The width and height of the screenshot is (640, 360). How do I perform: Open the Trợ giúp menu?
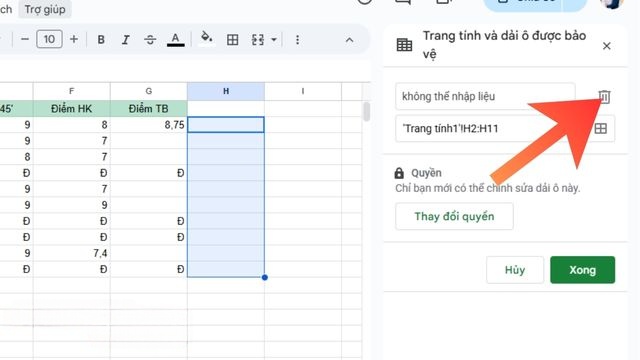(x=45, y=9)
